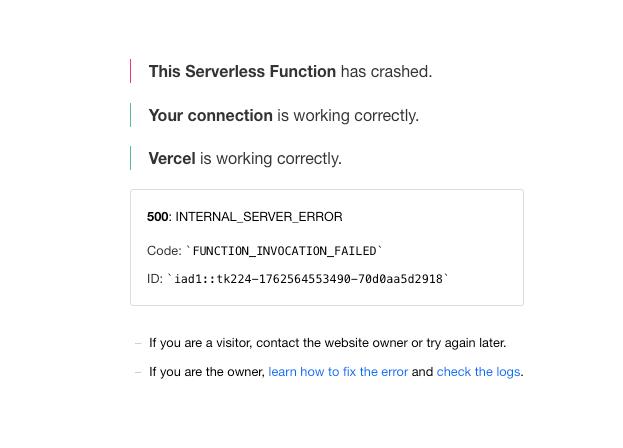623x448 pixels.
Task: Click the 'Code:' label
Action: (164, 251)
